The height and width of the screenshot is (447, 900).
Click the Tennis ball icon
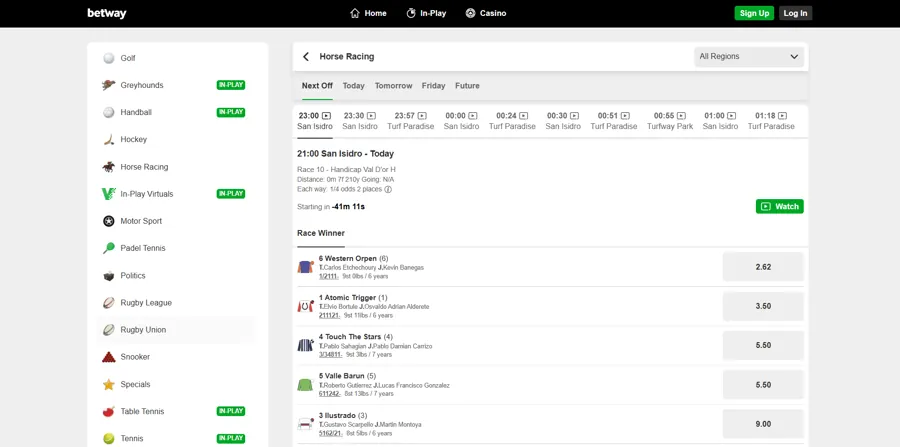tap(108, 438)
